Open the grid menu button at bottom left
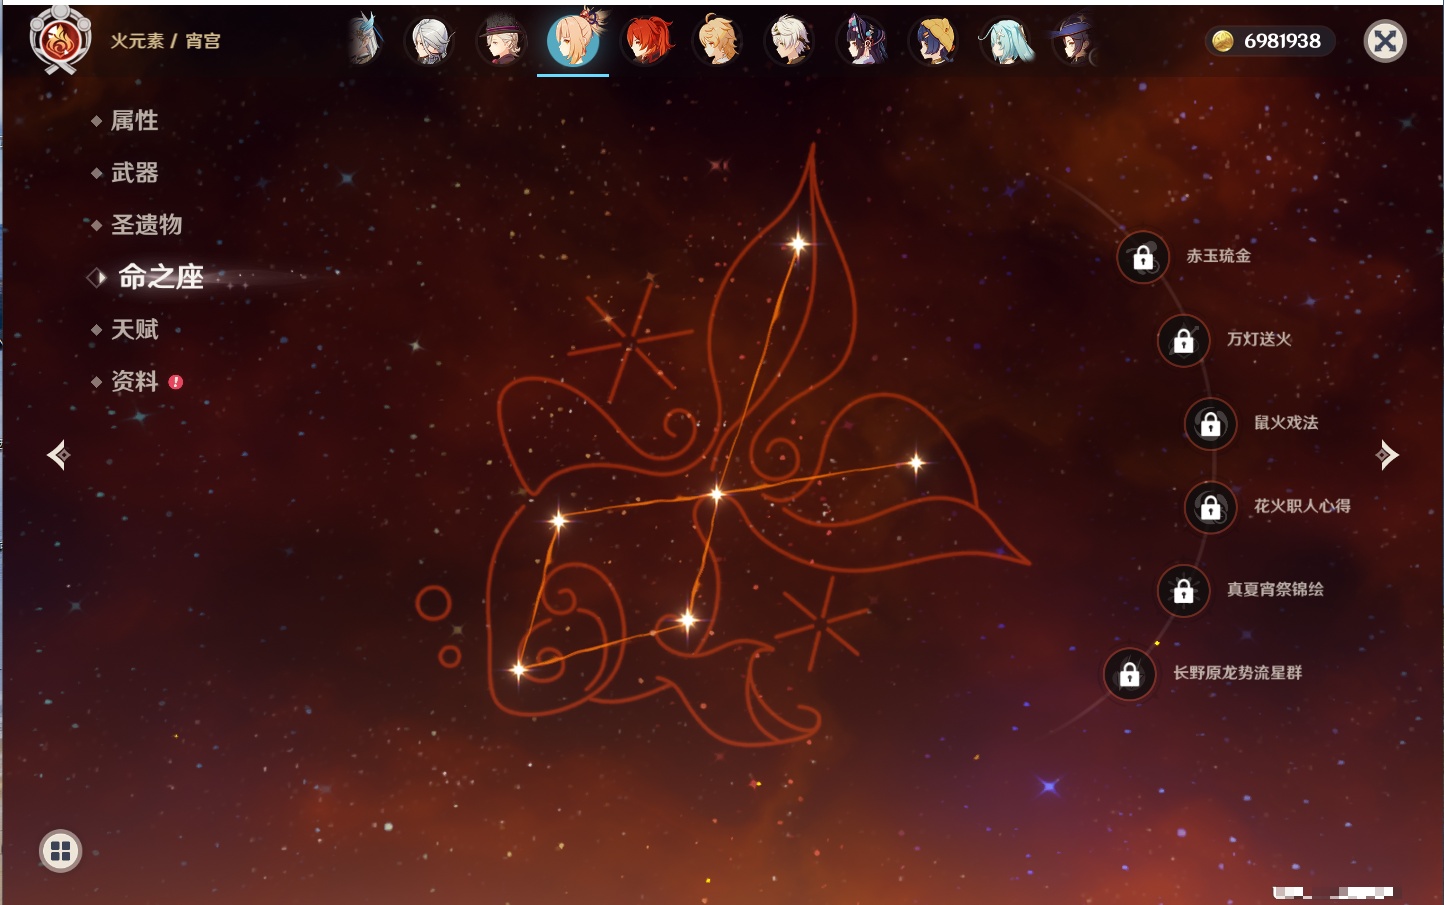 pyautogui.click(x=60, y=851)
